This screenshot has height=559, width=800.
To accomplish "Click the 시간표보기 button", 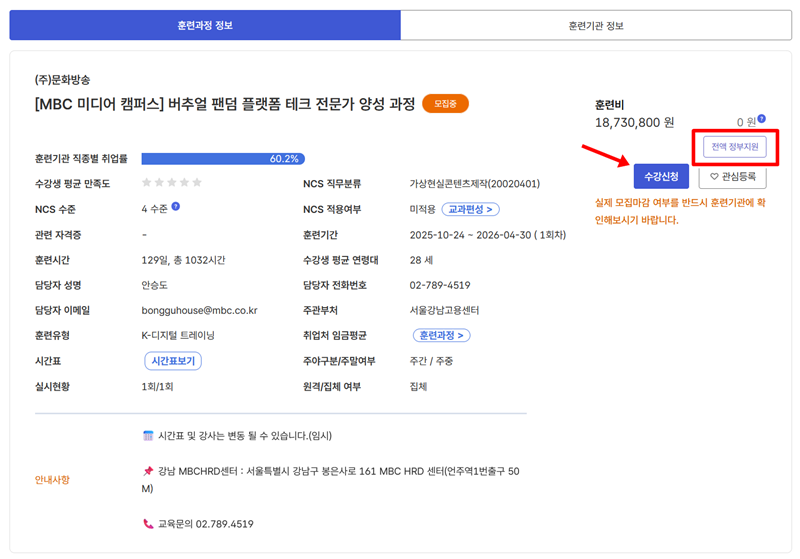I will [x=173, y=361].
